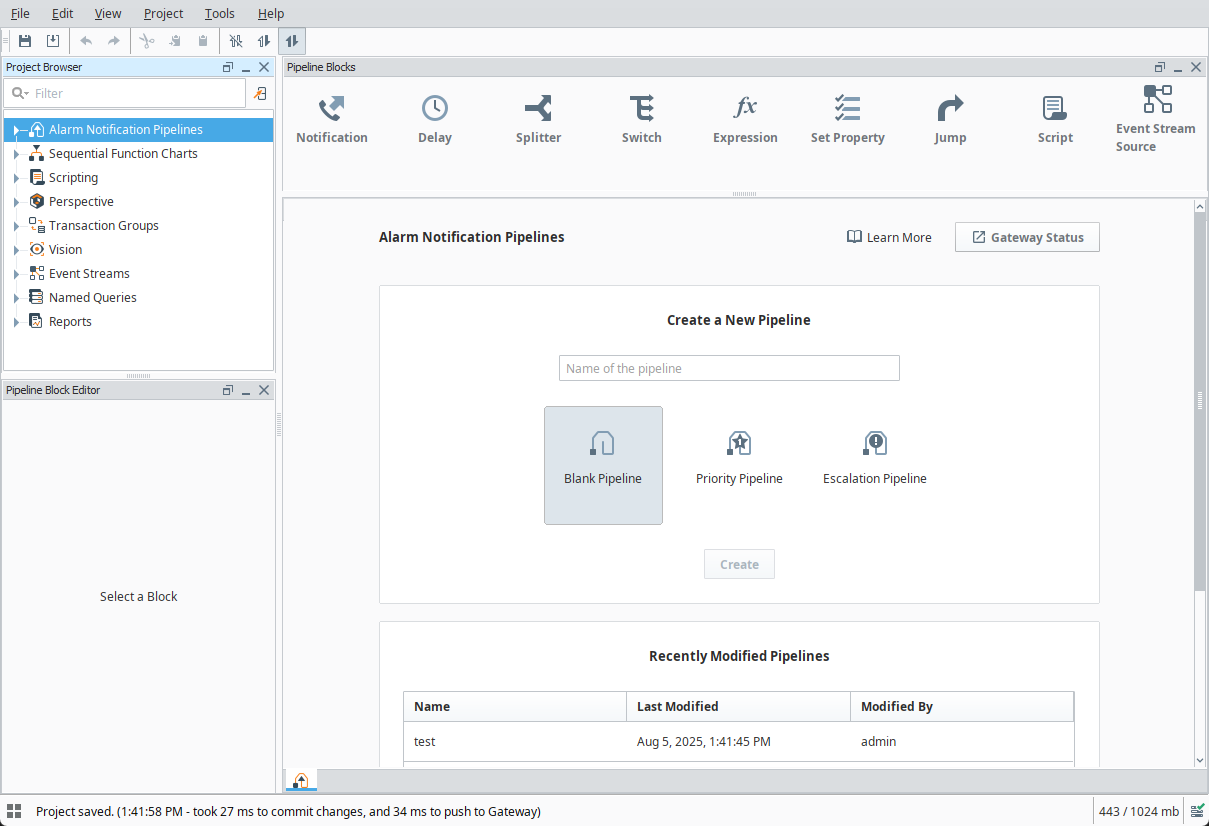Select the Delay pipeline block
Screen dimensions: 1209x826
click(435, 120)
